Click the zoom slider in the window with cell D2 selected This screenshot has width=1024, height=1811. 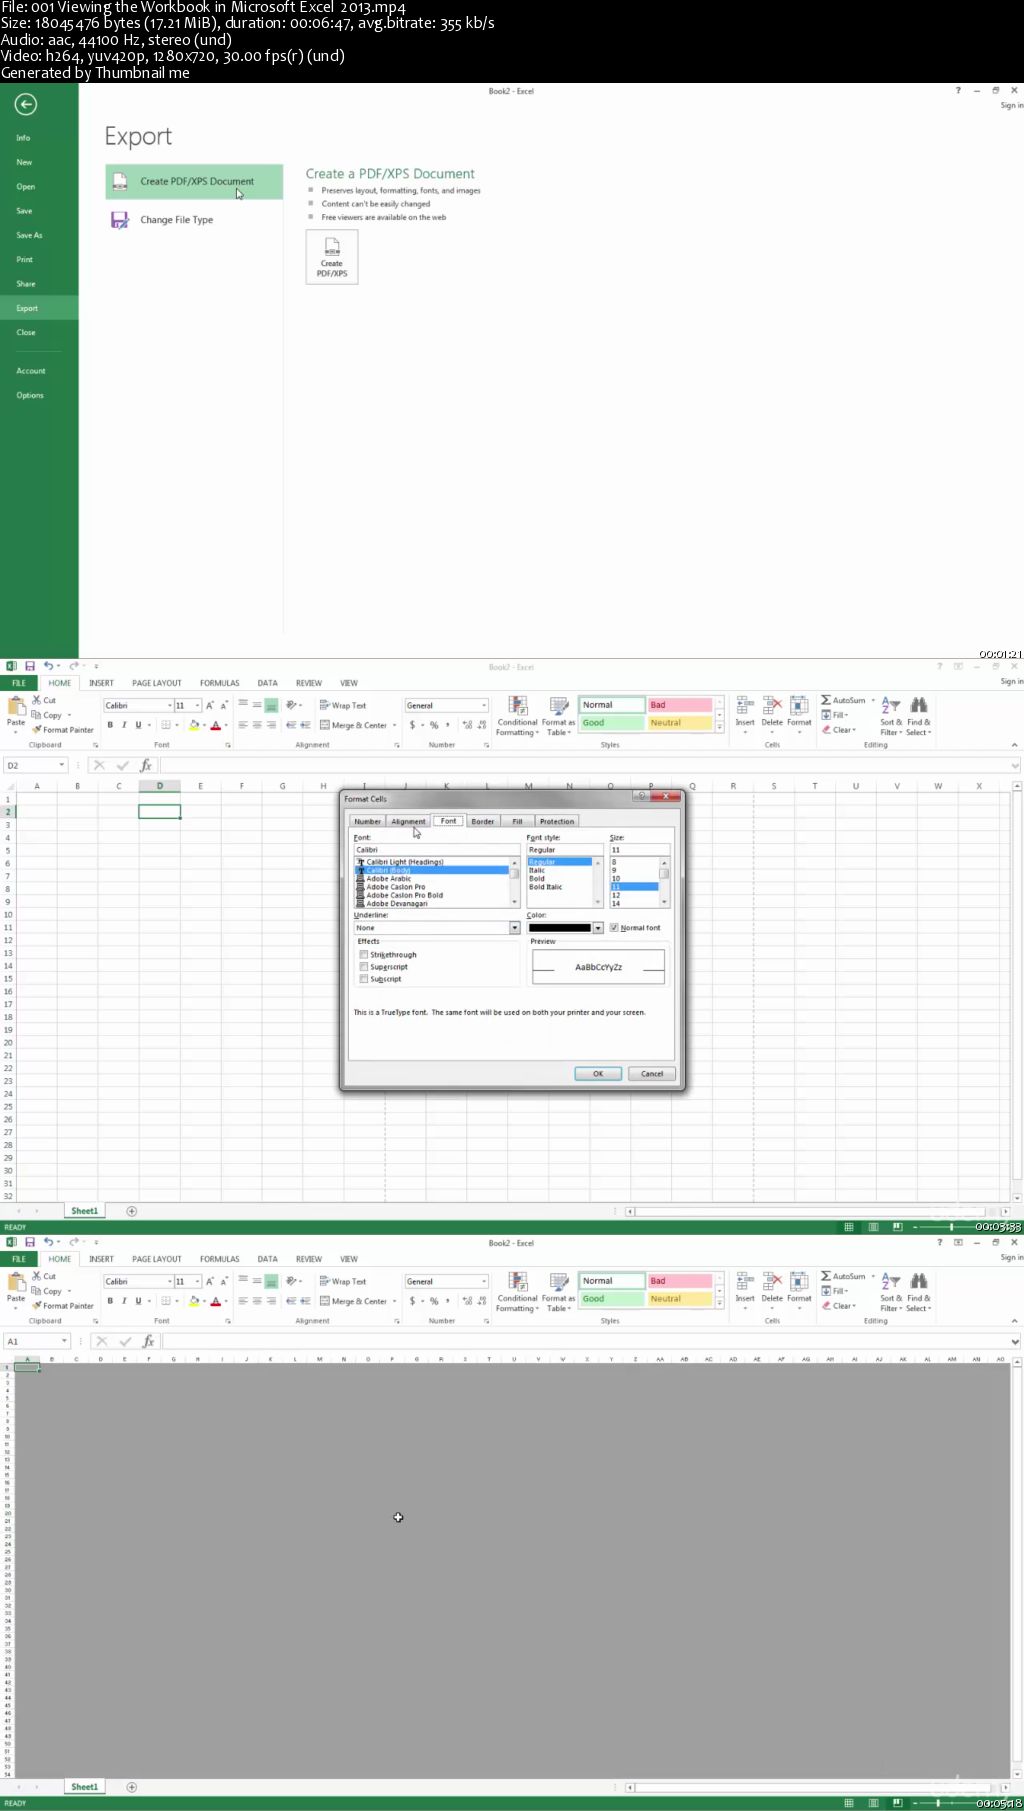coord(950,1226)
